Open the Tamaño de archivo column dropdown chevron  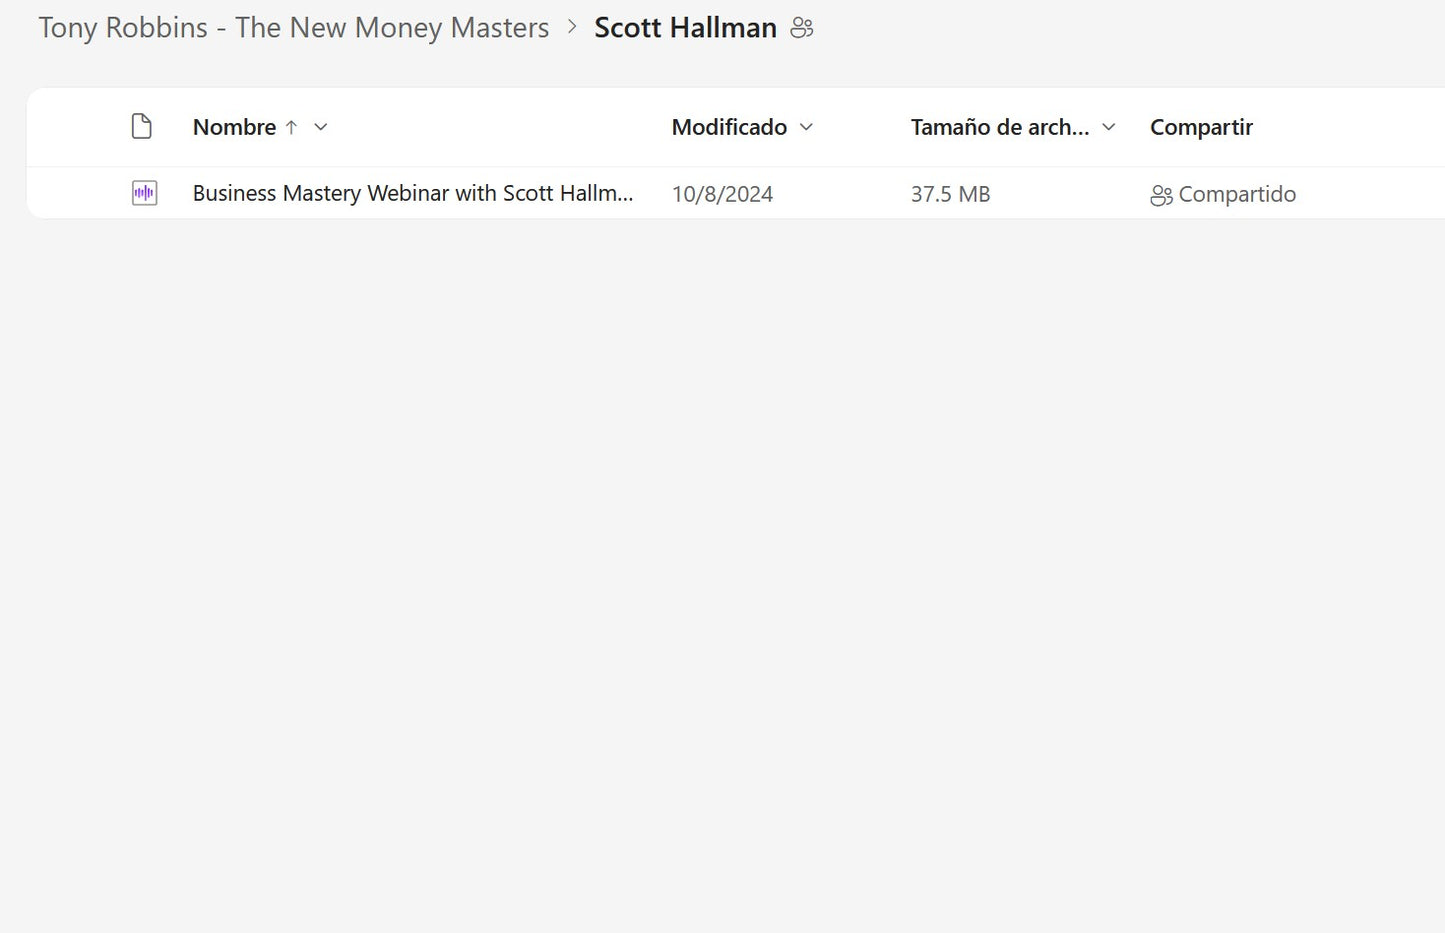pos(1108,127)
